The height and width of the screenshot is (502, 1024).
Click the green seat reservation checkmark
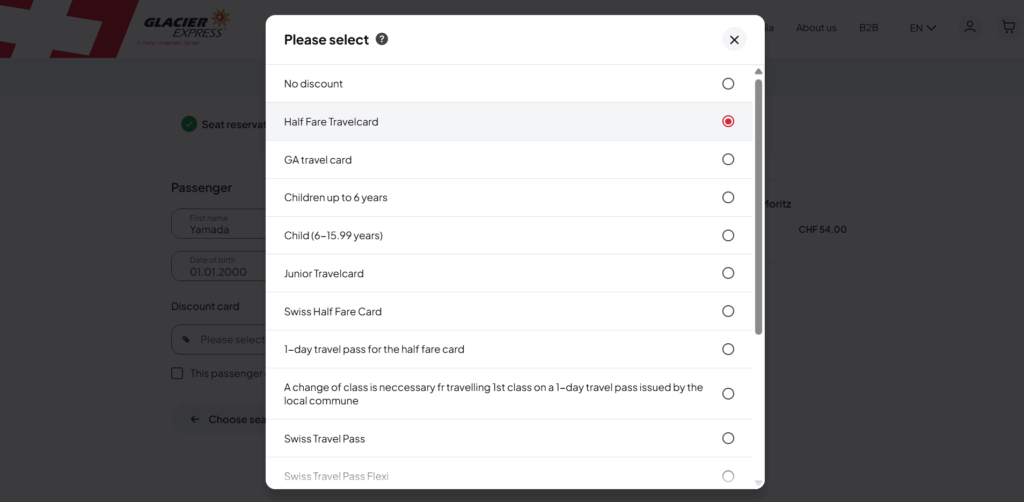tap(189, 124)
